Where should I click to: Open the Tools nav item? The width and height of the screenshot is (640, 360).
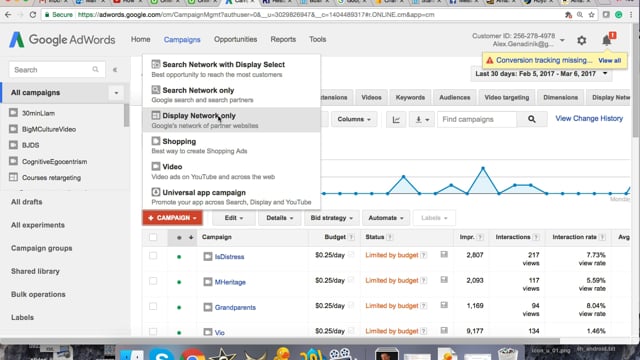click(x=318, y=40)
